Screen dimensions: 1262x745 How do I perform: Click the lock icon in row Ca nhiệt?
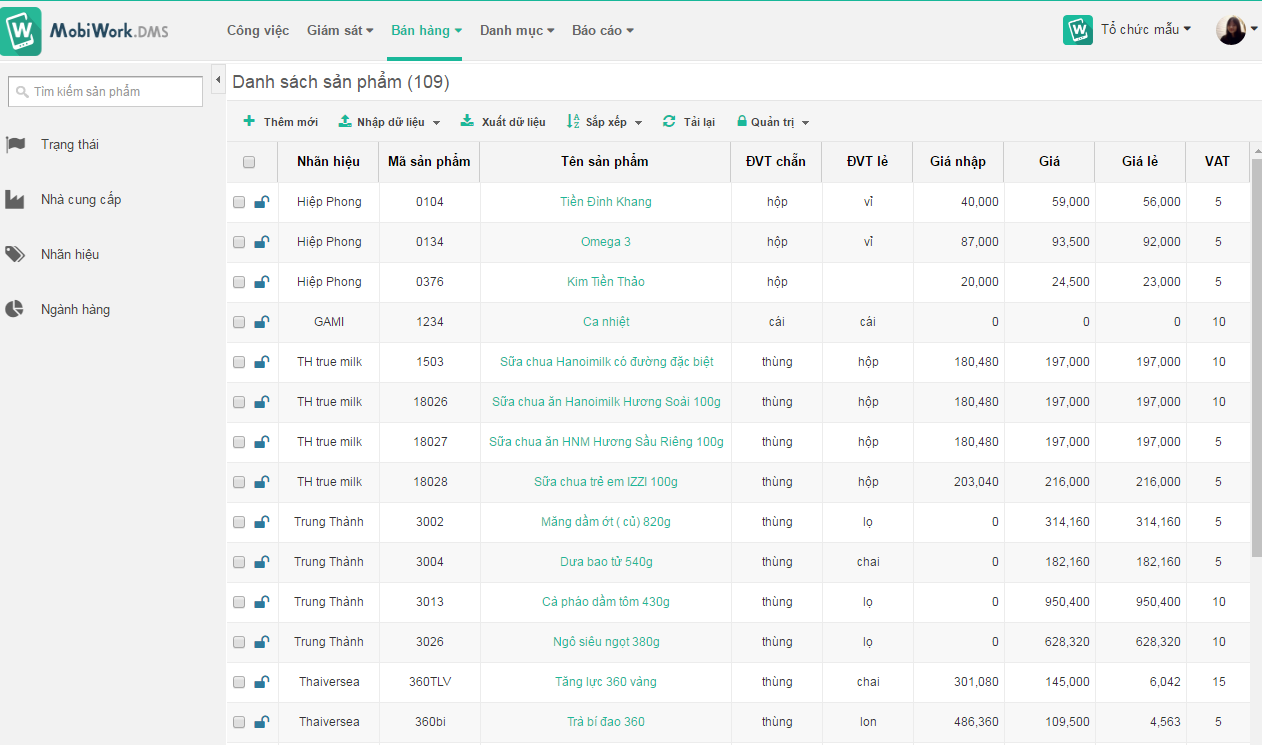(261, 322)
